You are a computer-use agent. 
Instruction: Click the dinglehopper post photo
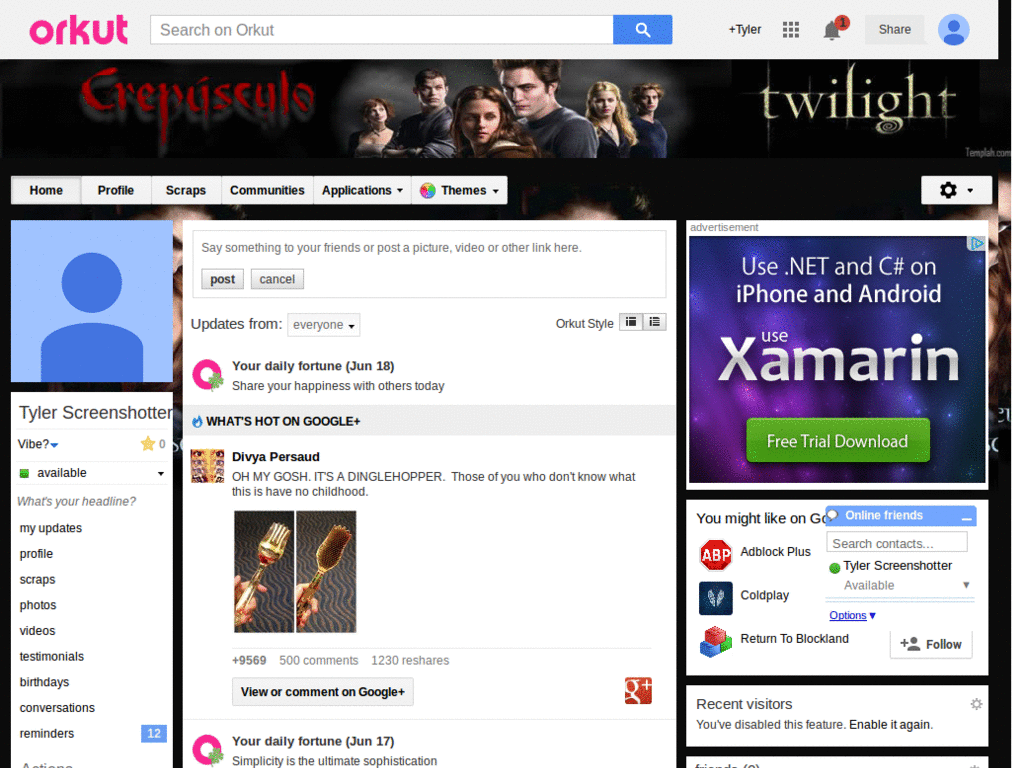[x=295, y=571]
